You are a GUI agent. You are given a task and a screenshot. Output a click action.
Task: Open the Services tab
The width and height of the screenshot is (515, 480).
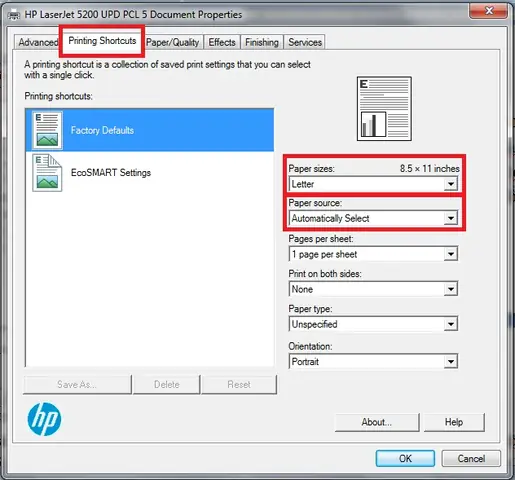click(305, 42)
